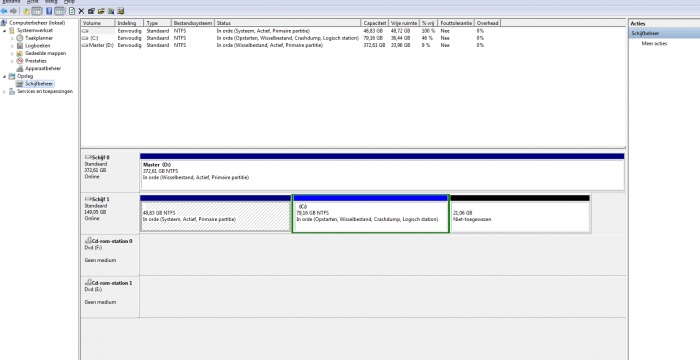Sort by the Fouttolerantie column header
This screenshot has width=700, height=360.
[456, 23]
